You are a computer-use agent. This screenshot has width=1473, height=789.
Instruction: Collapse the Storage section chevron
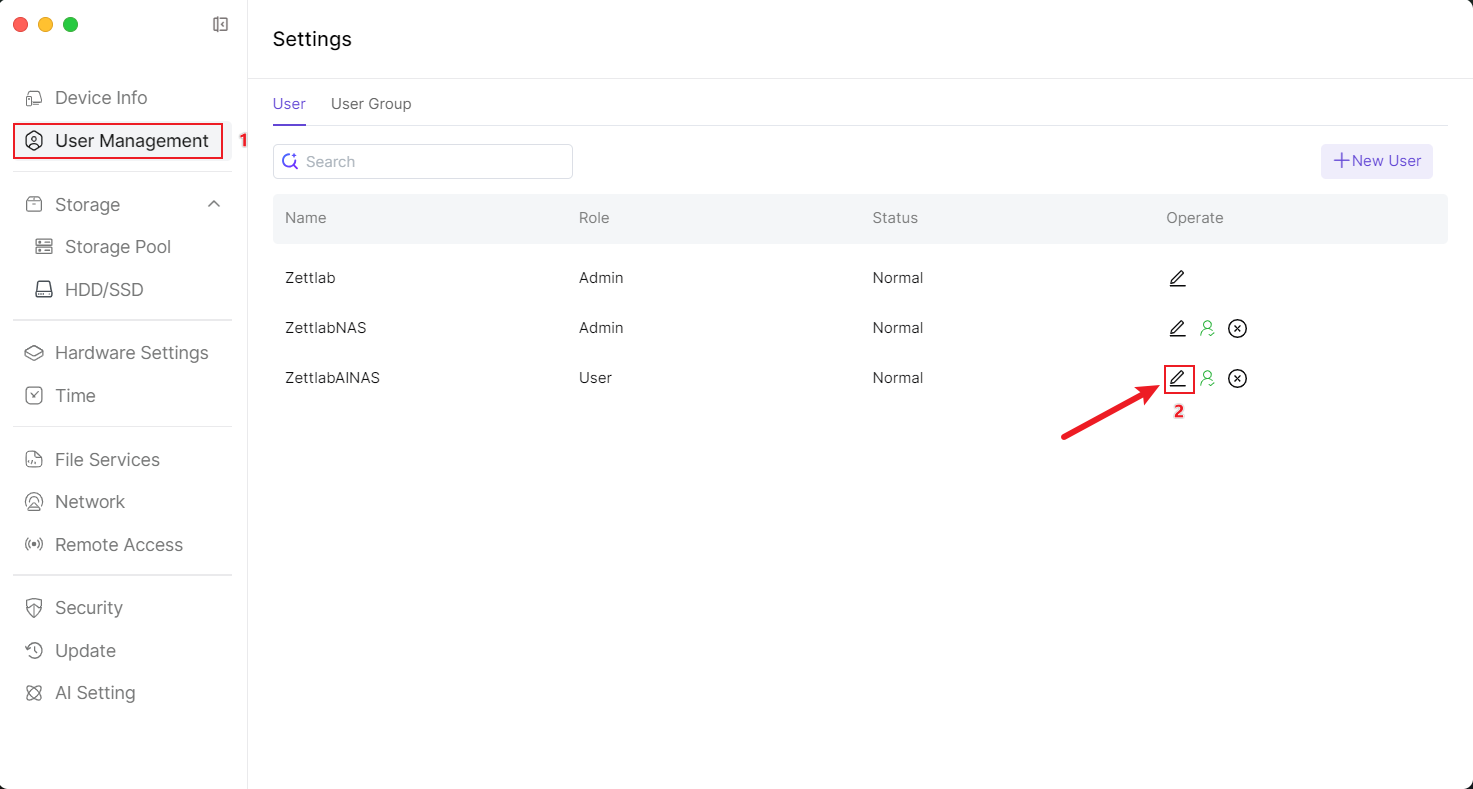click(x=213, y=204)
